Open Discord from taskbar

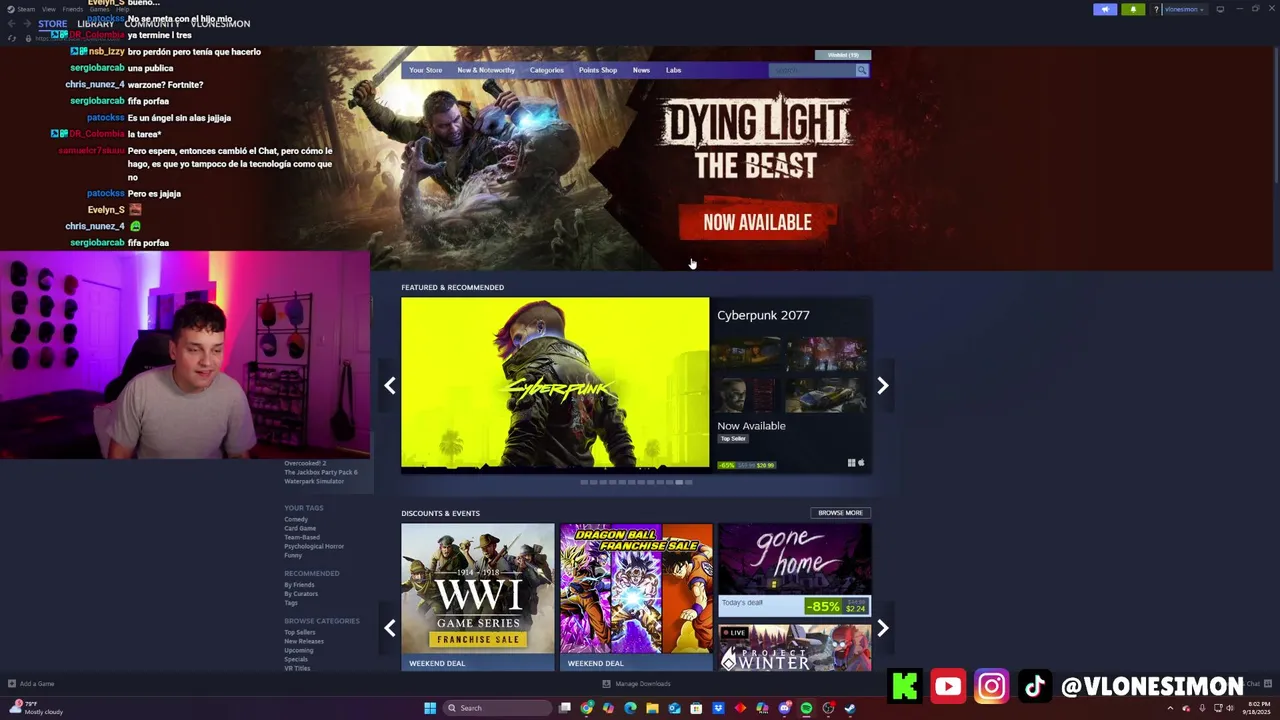785,708
